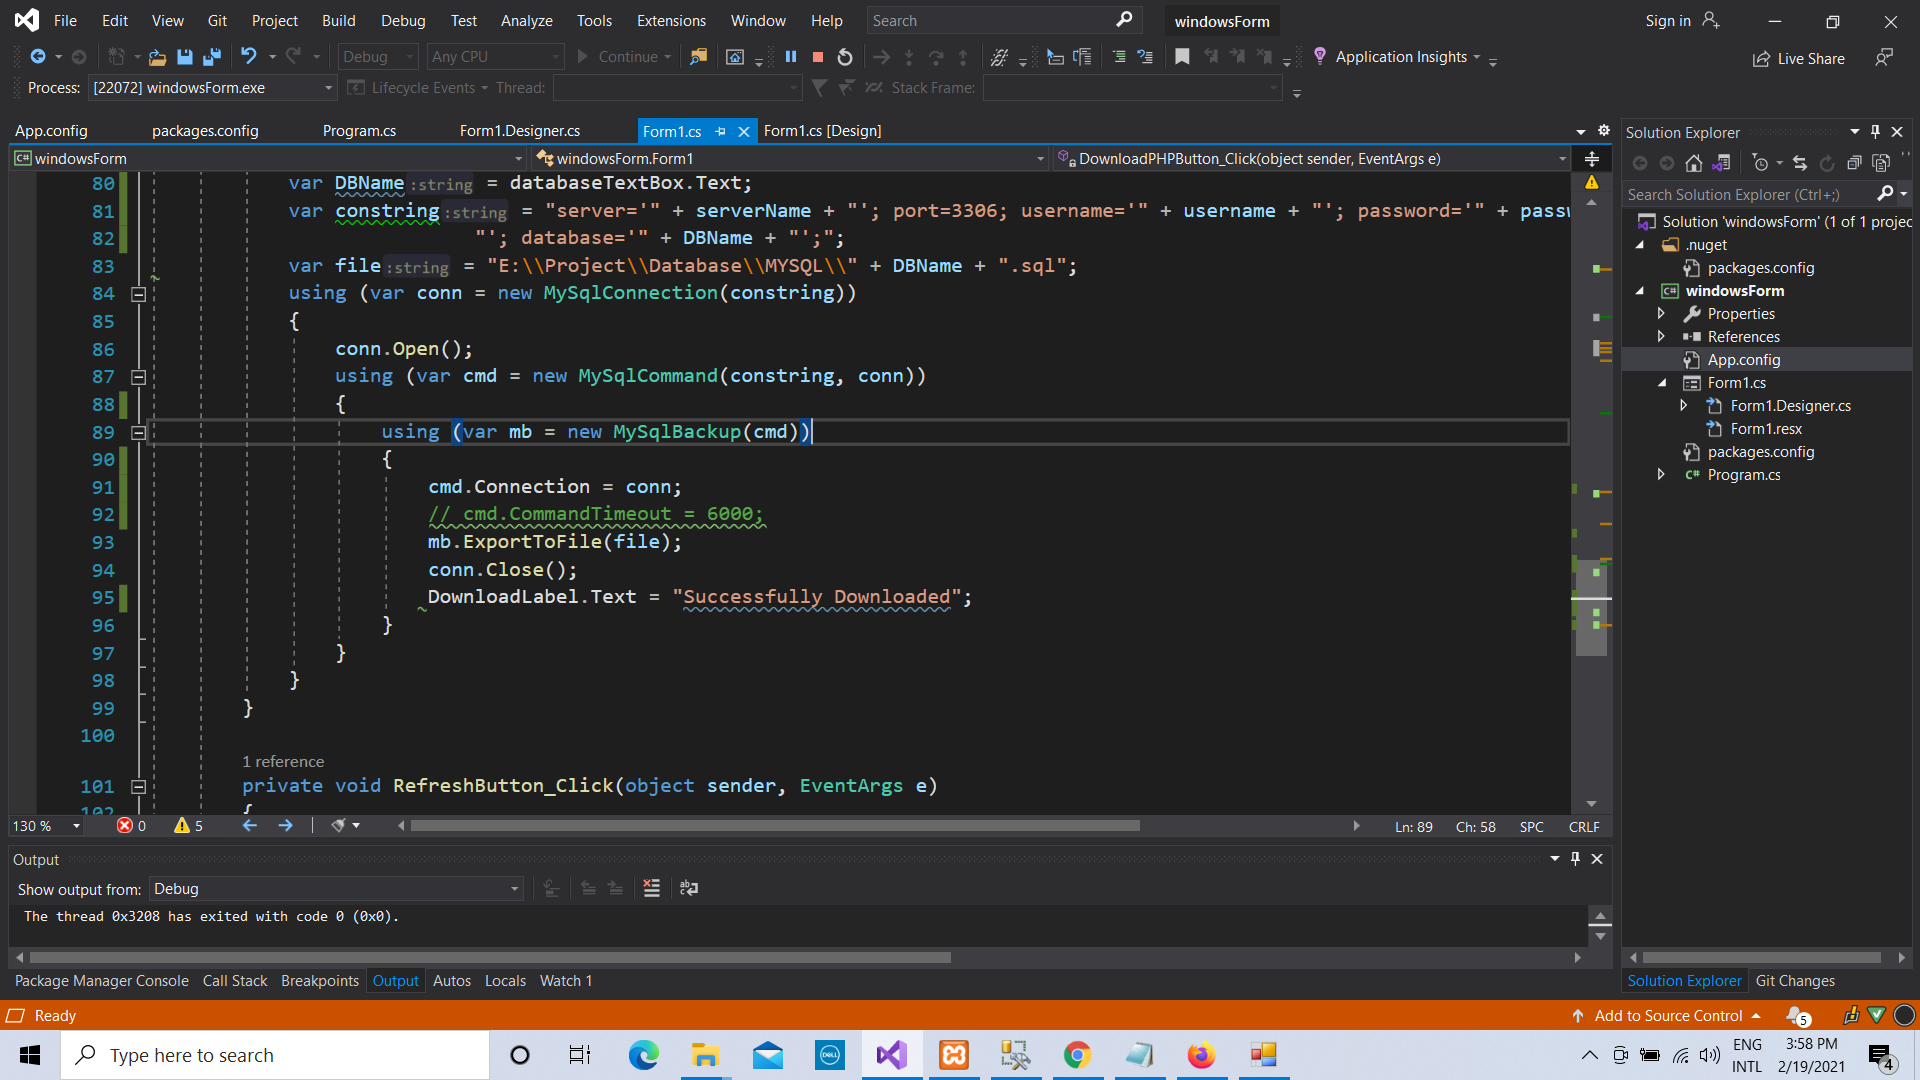Click the Search Solution Explorer field
The height and width of the screenshot is (1080, 1920).
(1750, 194)
